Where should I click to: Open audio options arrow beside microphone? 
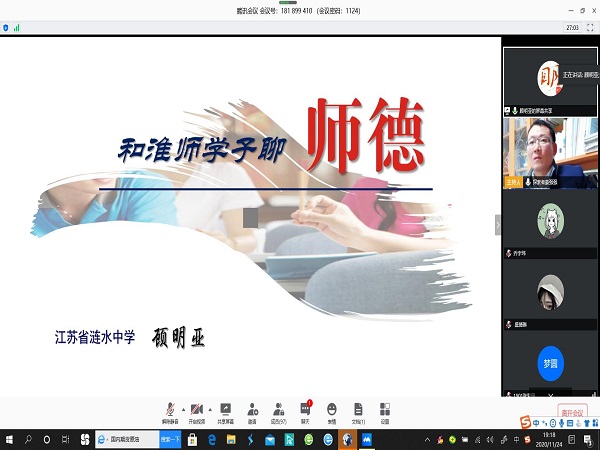click(184, 409)
